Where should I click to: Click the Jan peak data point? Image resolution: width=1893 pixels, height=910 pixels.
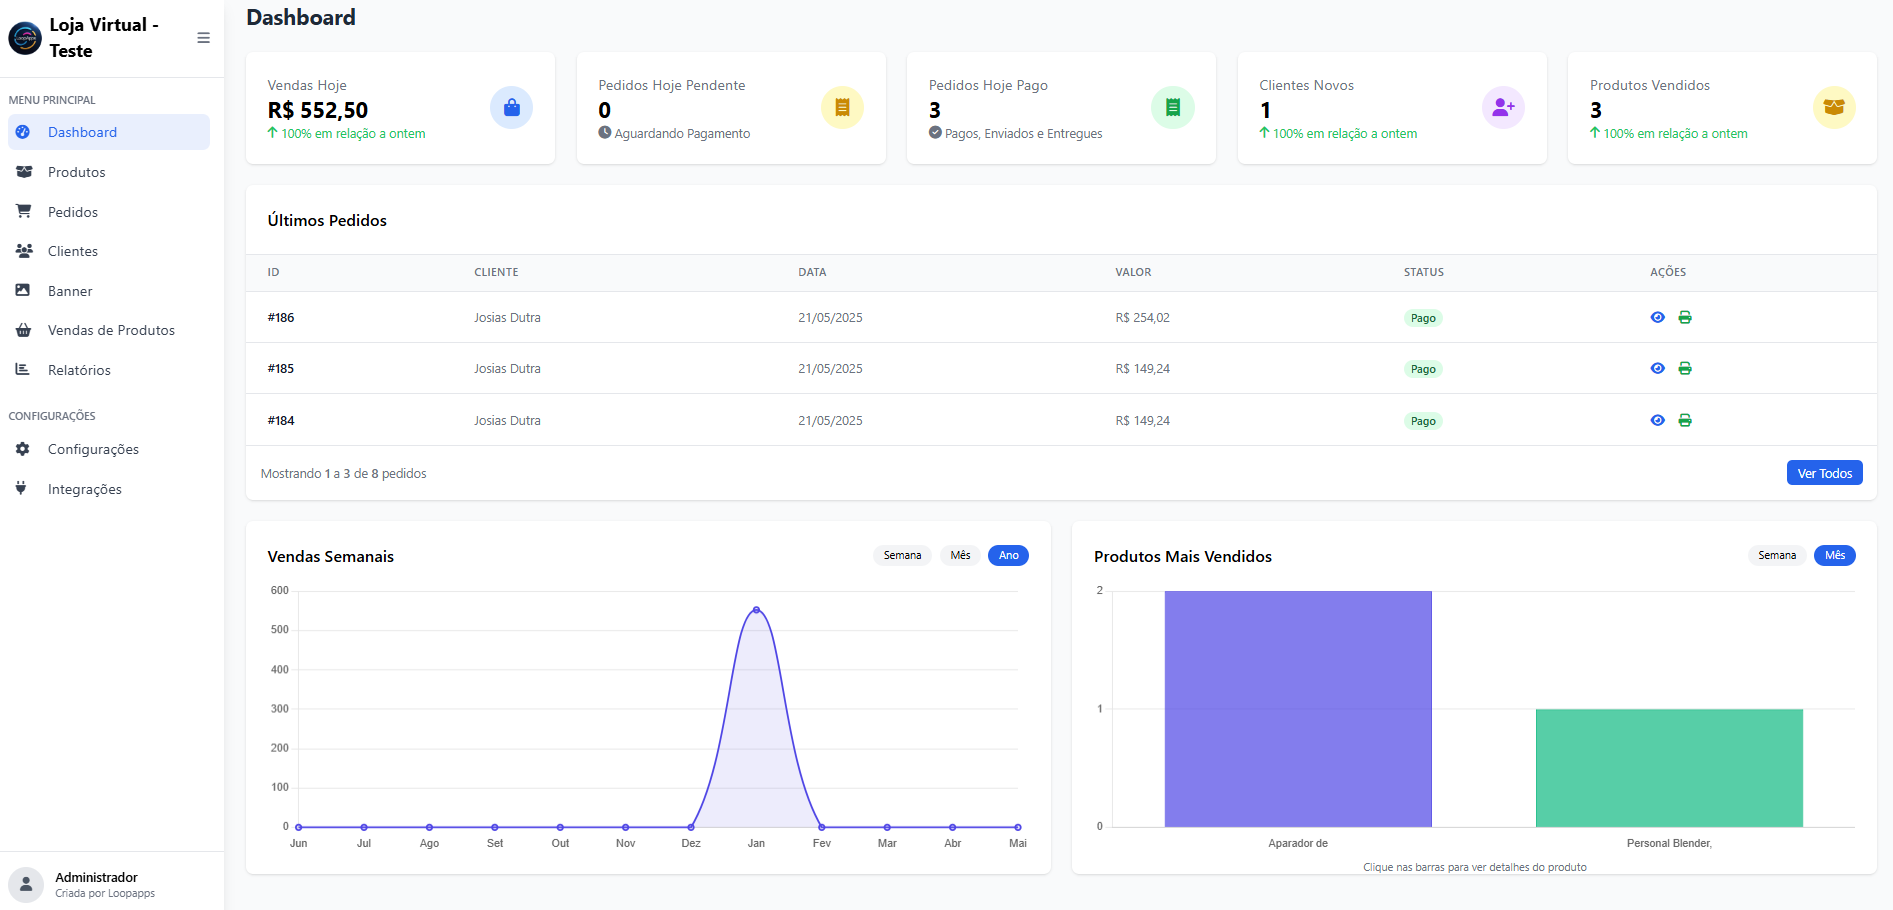point(756,610)
